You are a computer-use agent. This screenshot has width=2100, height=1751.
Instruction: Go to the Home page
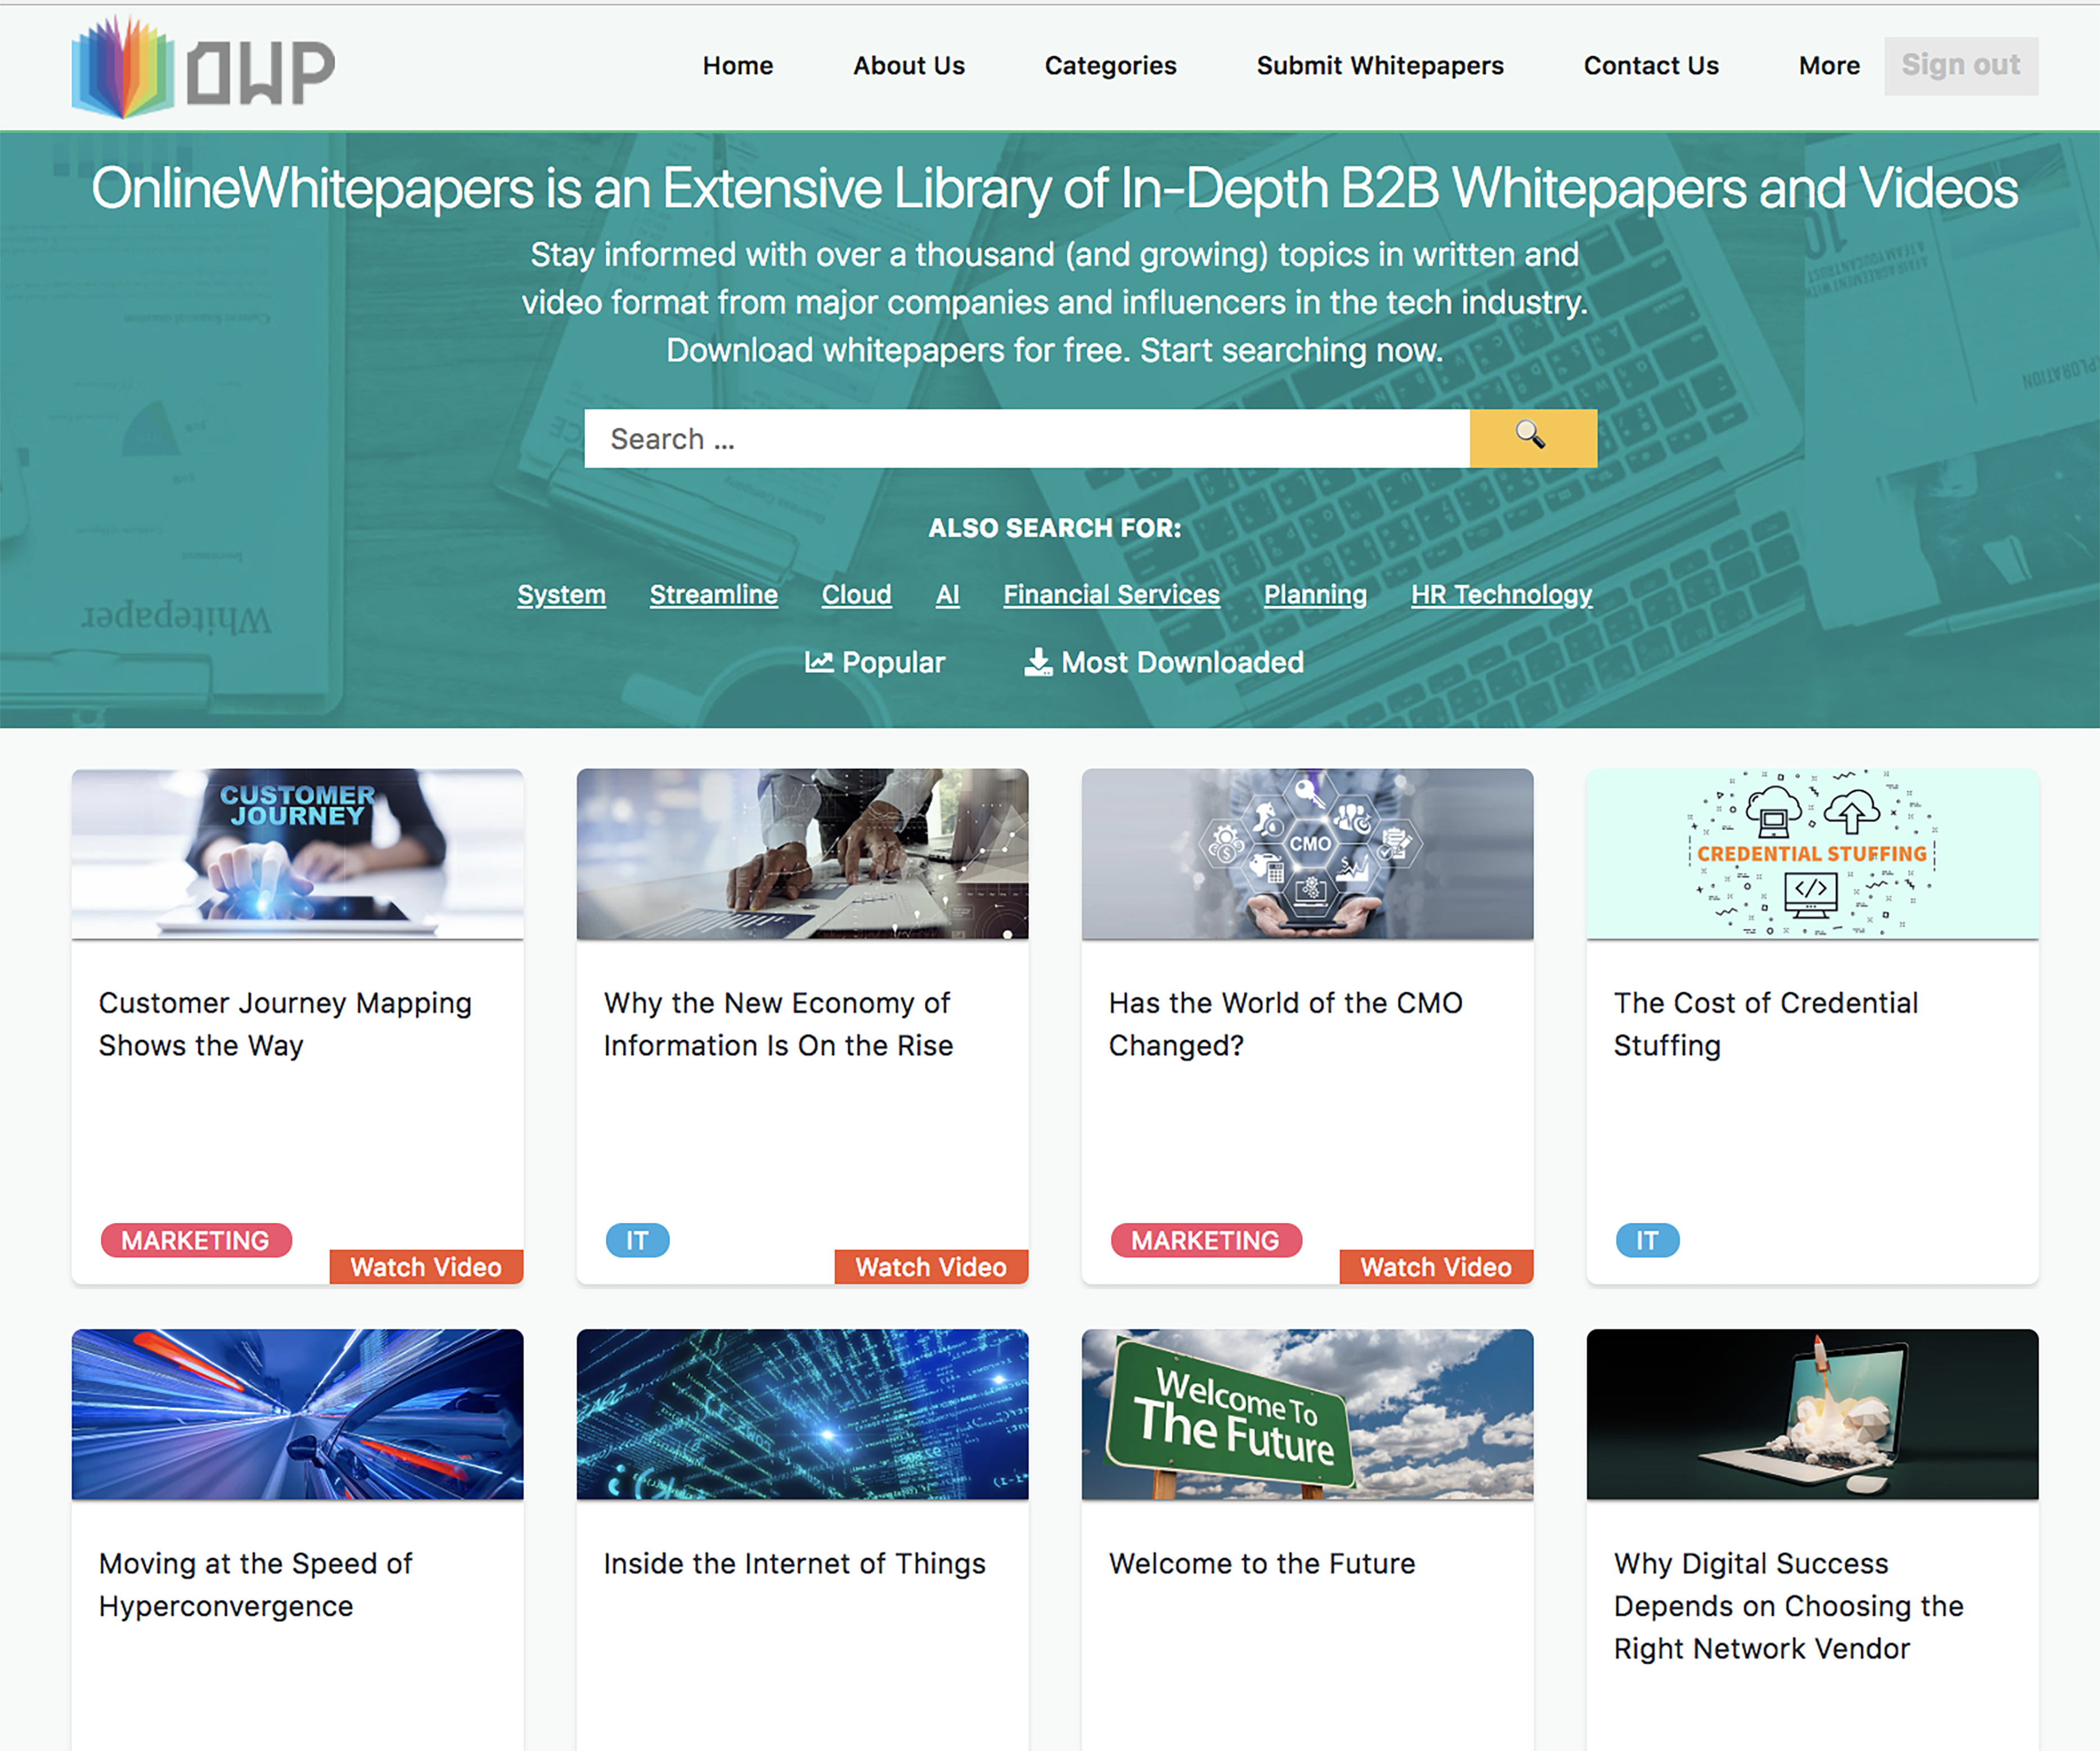coord(737,66)
